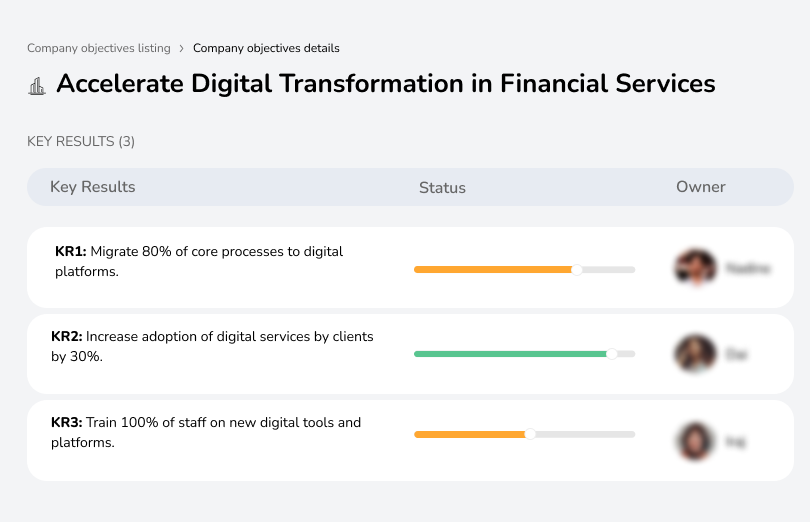This screenshot has width=810, height=522.
Task: Select the Accelerate Digital Transformation title
Action: tap(386, 84)
